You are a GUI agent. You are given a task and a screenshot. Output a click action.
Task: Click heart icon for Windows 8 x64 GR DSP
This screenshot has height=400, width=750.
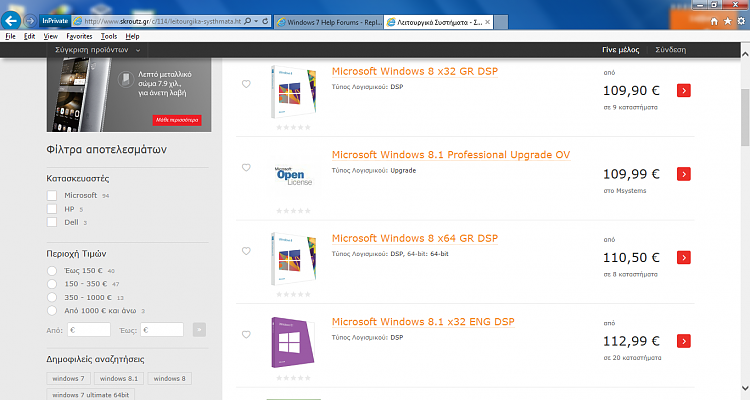tap(246, 251)
